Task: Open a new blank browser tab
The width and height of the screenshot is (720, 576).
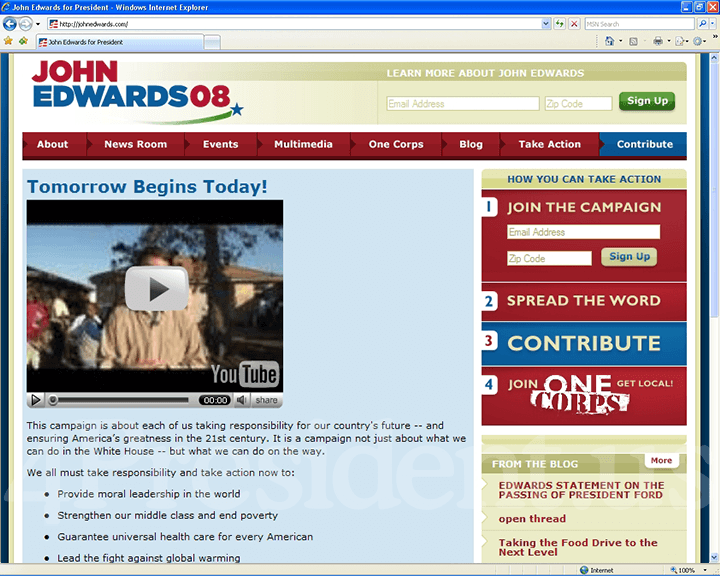Action: (x=212, y=43)
